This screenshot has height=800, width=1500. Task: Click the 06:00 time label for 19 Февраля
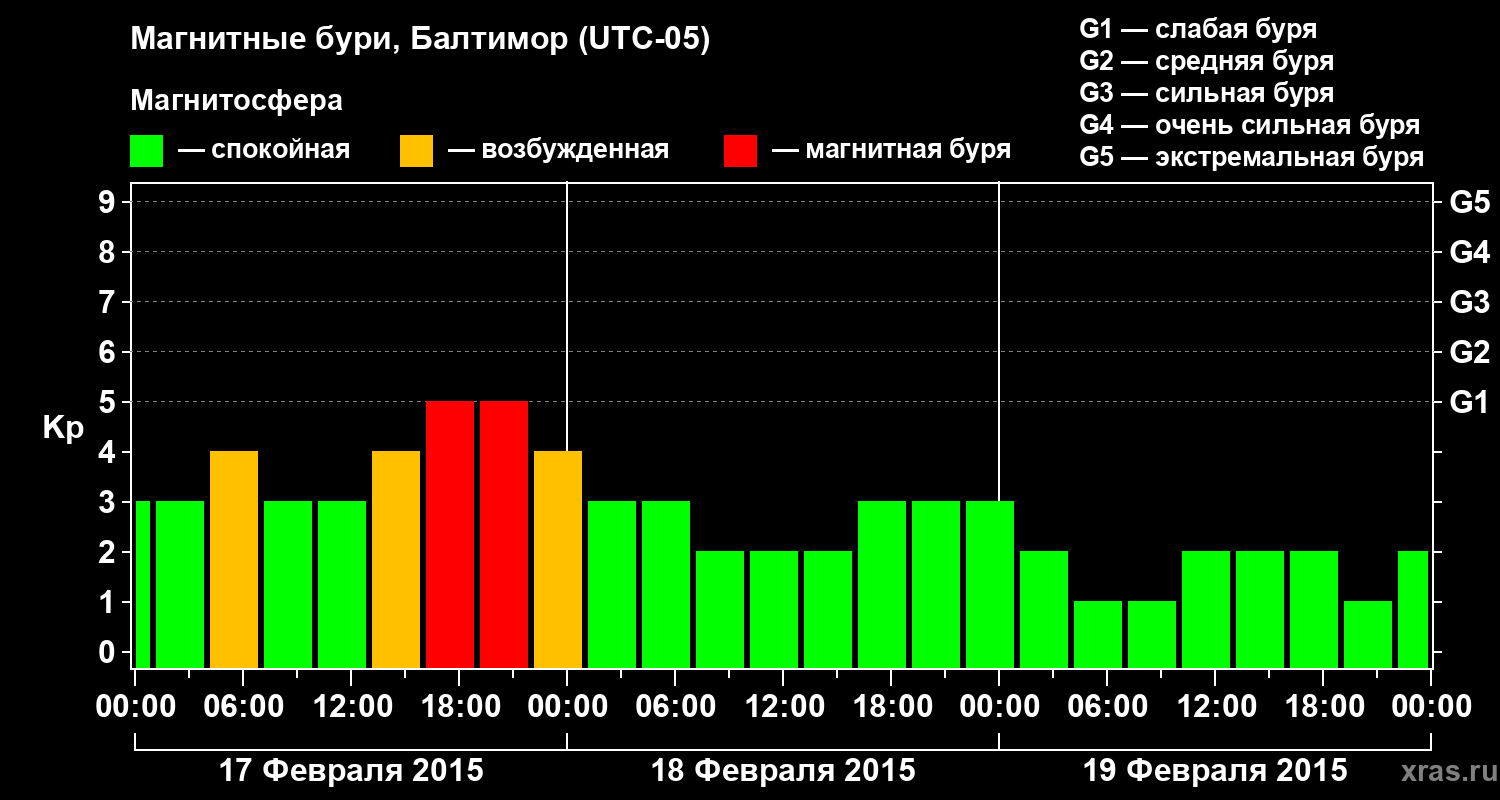point(1107,707)
